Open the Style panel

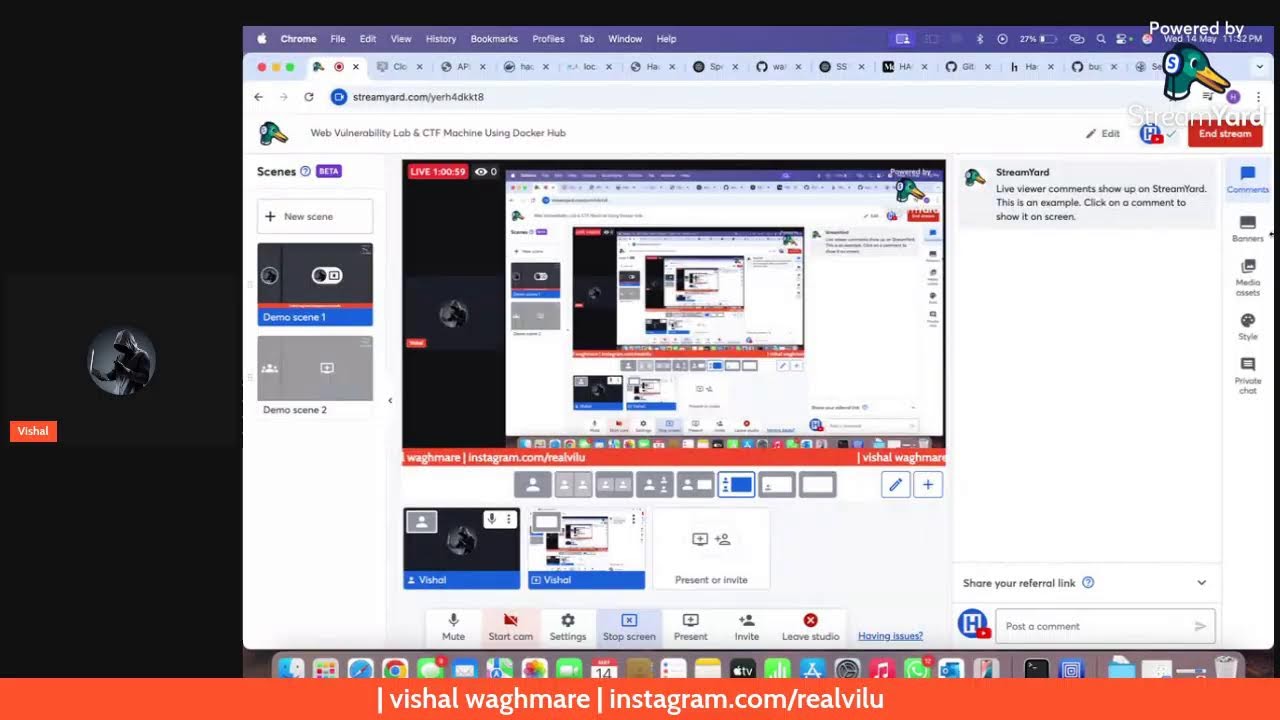[x=1248, y=326]
